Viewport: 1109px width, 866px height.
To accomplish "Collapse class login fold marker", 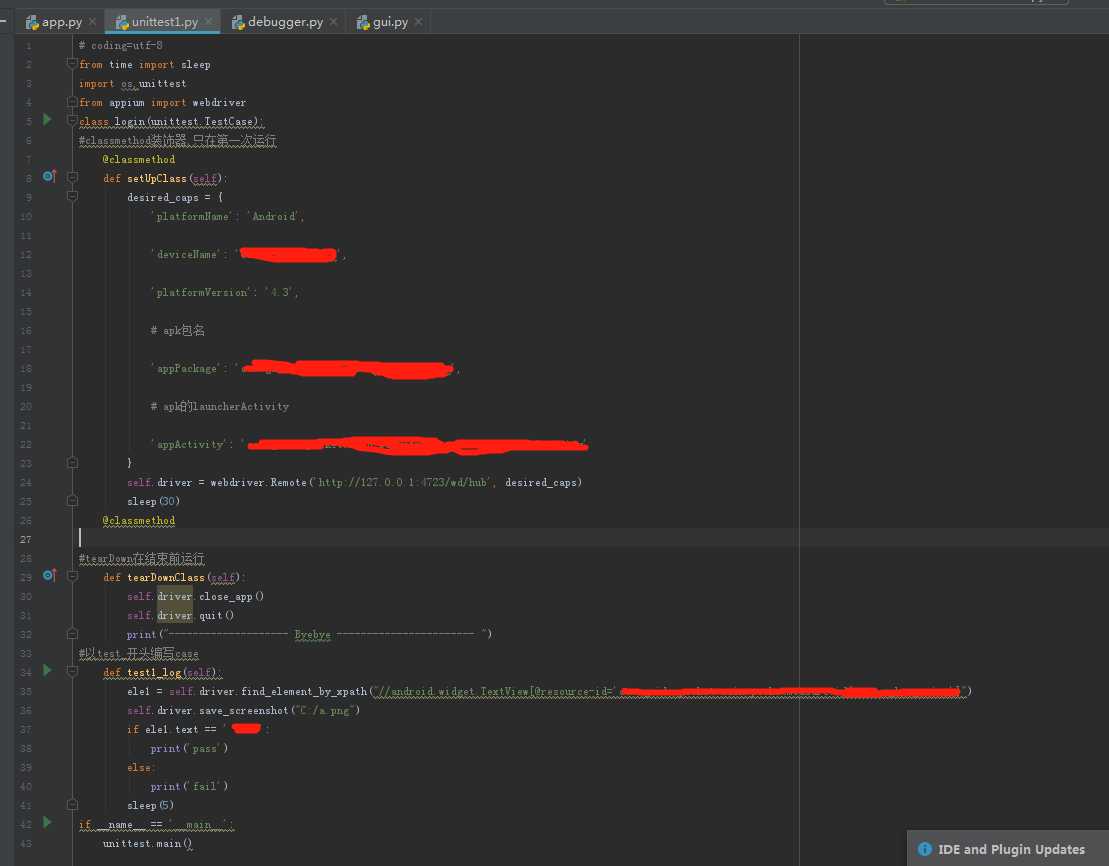I will click(72, 120).
